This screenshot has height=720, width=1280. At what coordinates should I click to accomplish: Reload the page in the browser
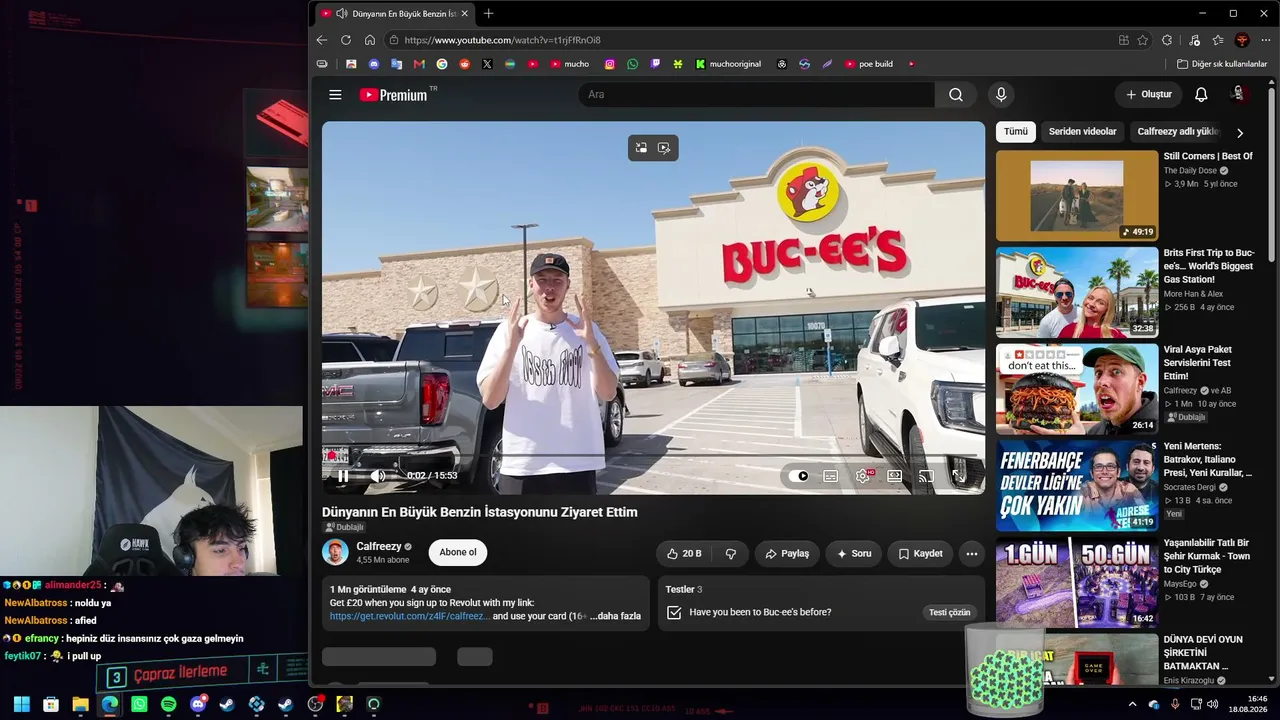click(346, 40)
